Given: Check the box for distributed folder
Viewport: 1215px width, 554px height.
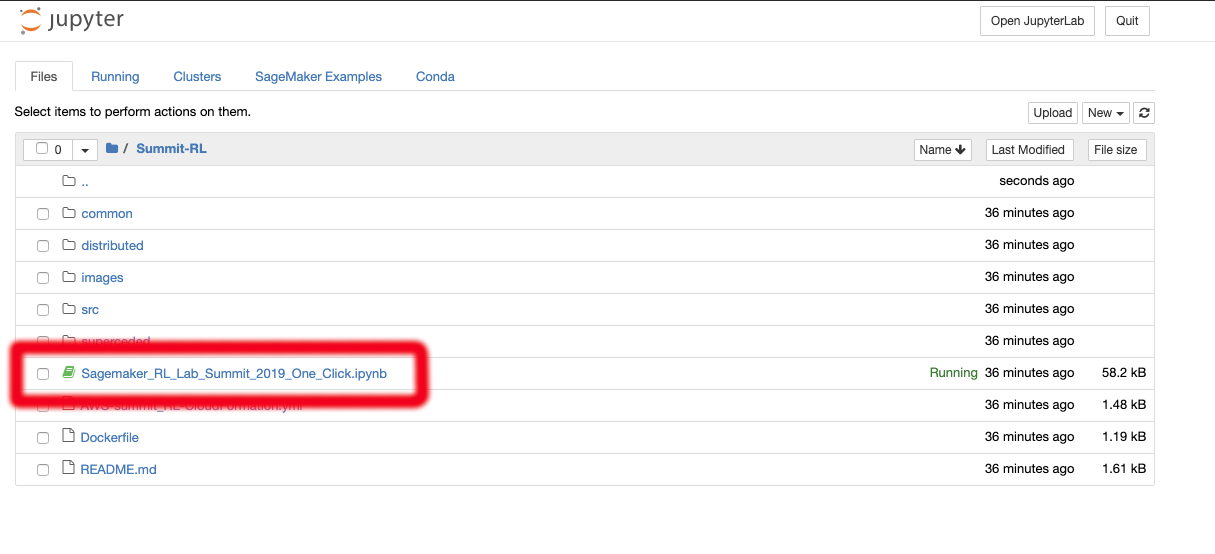Looking at the screenshot, I should tap(43, 246).
